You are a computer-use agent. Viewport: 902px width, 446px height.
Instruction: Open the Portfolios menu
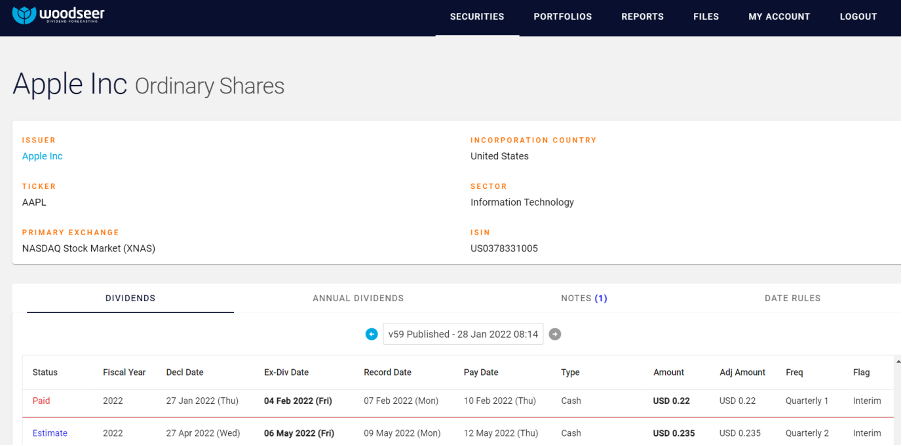[x=563, y=17]
